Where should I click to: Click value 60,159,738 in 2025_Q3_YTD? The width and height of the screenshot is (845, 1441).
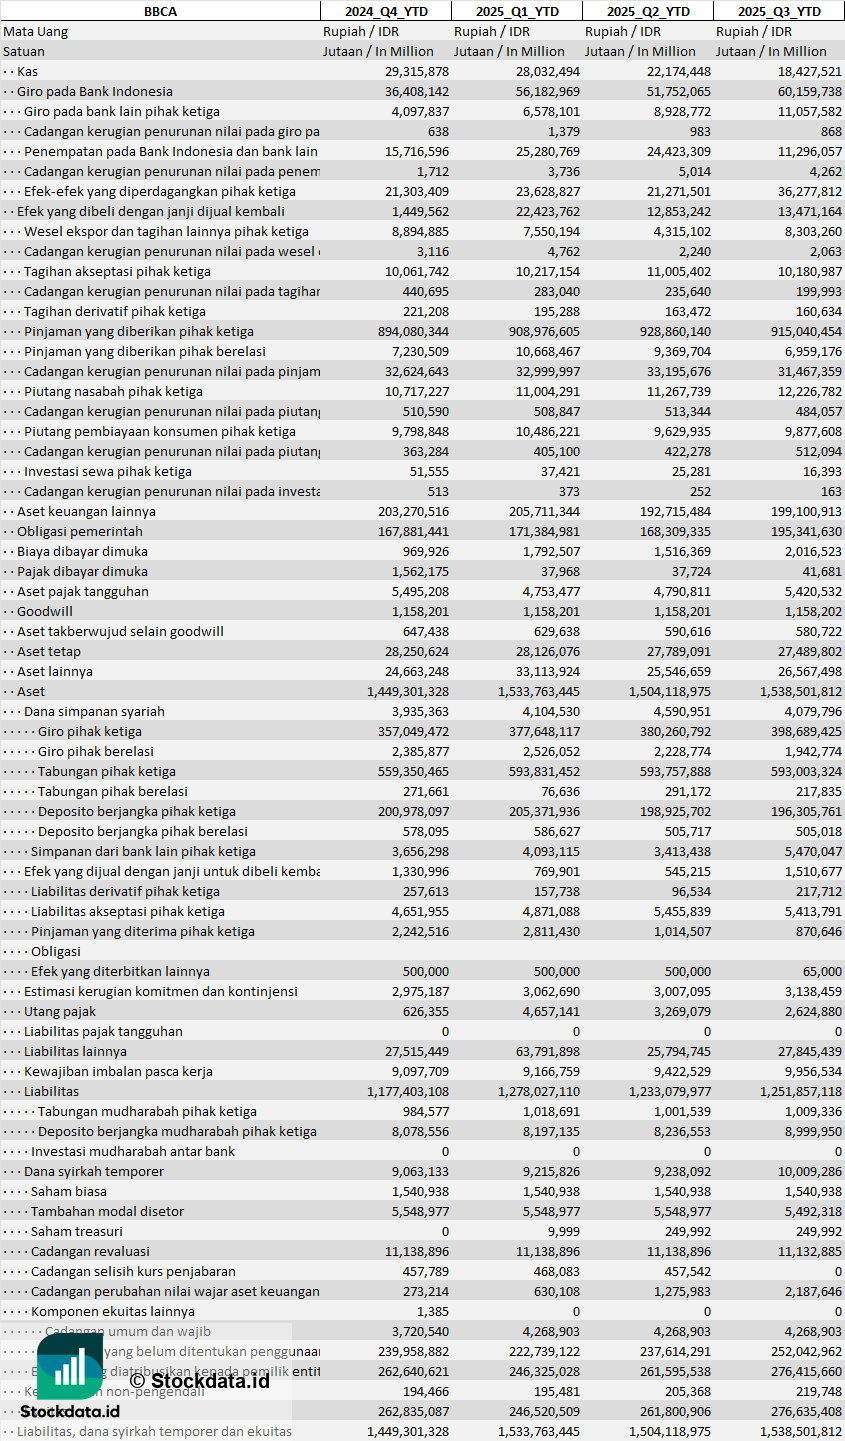(x=809, y=91)
